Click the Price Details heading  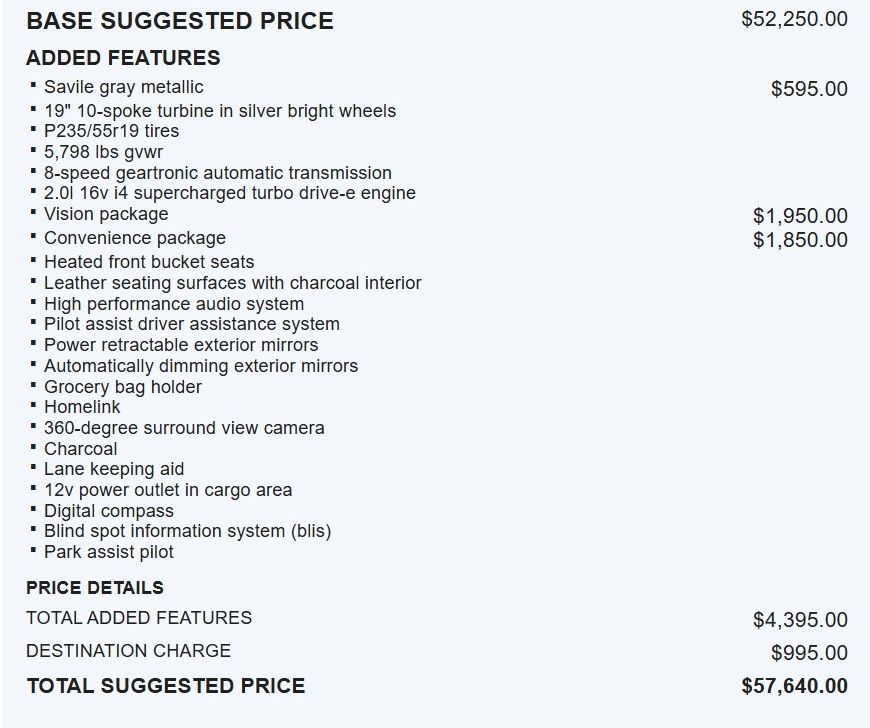(x=95, y=588)
